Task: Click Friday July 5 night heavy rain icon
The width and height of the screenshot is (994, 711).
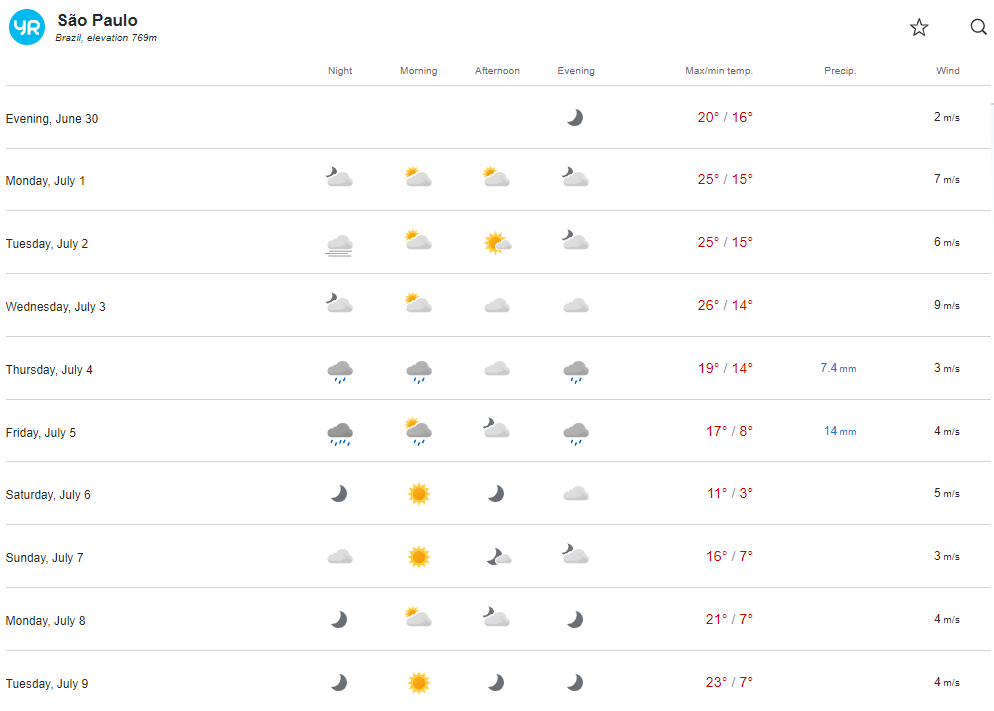Action: (340, 433)
